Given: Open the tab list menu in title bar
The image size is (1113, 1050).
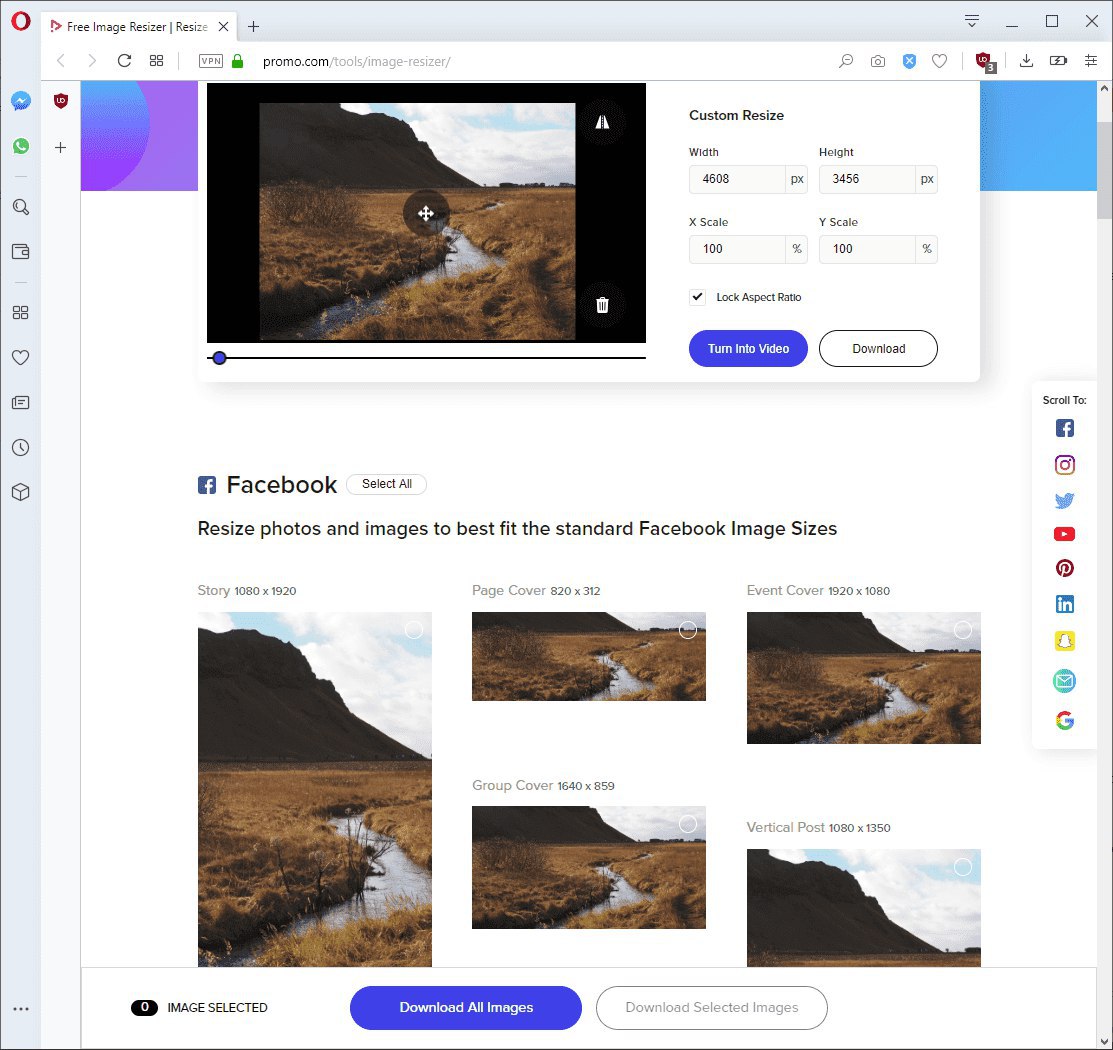Looking at the screenshot, I should [x=972, y=21].
